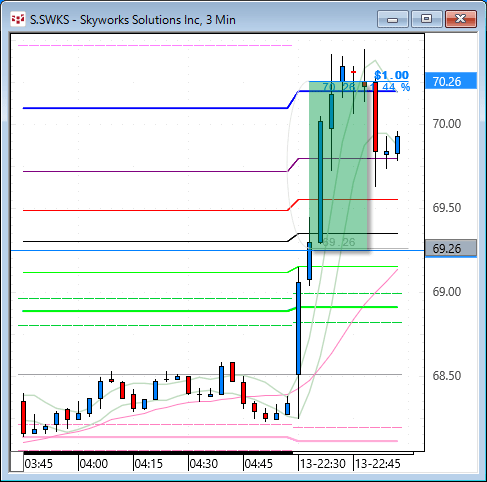
Task: Click the 70.26 price label on axis
Action: [451, 81]
